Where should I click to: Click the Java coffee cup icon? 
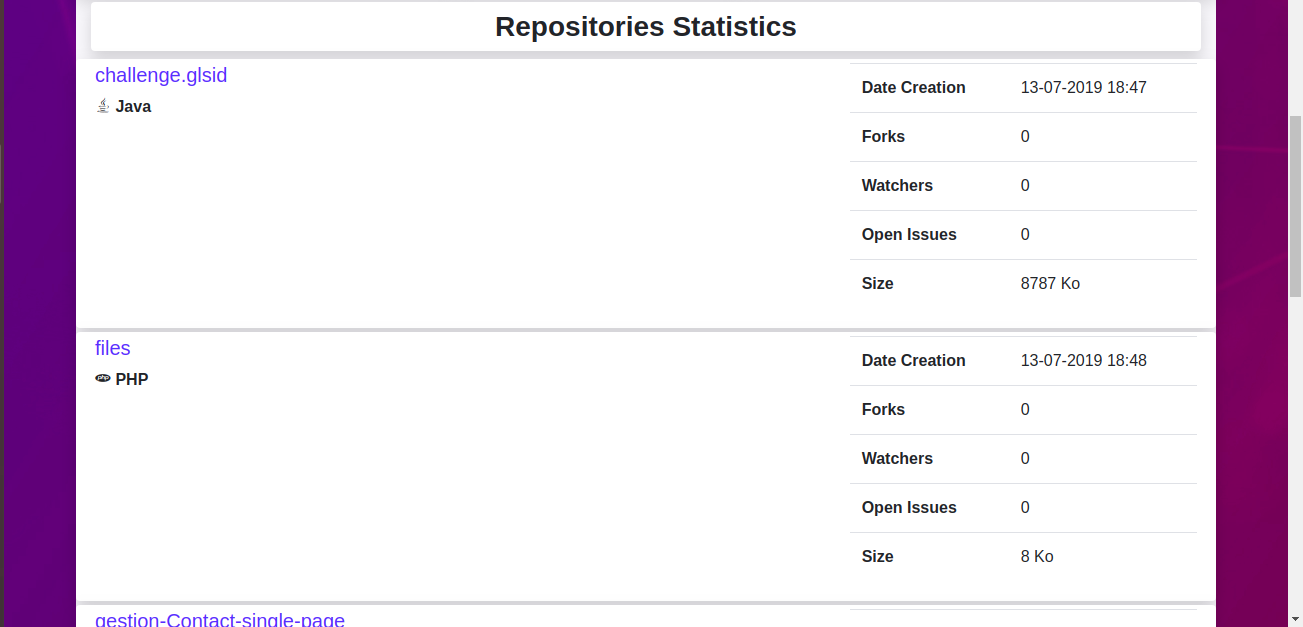coord(103,105)
